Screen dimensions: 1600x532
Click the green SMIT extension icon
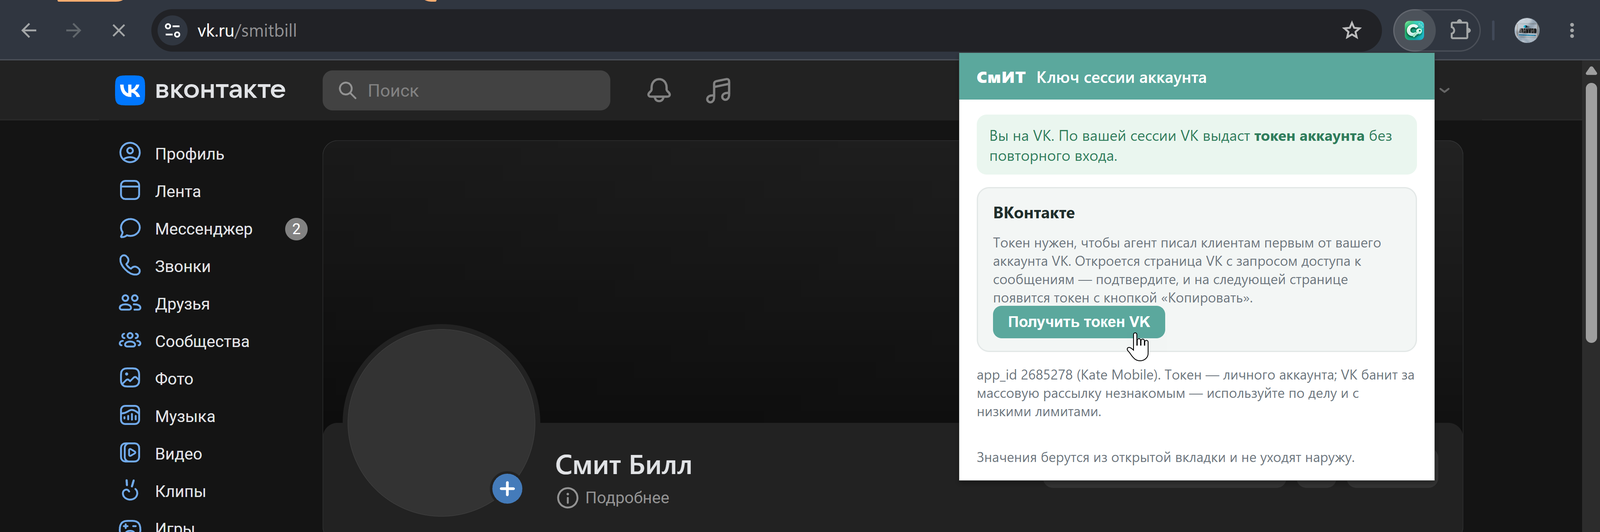click(1414, 31)
